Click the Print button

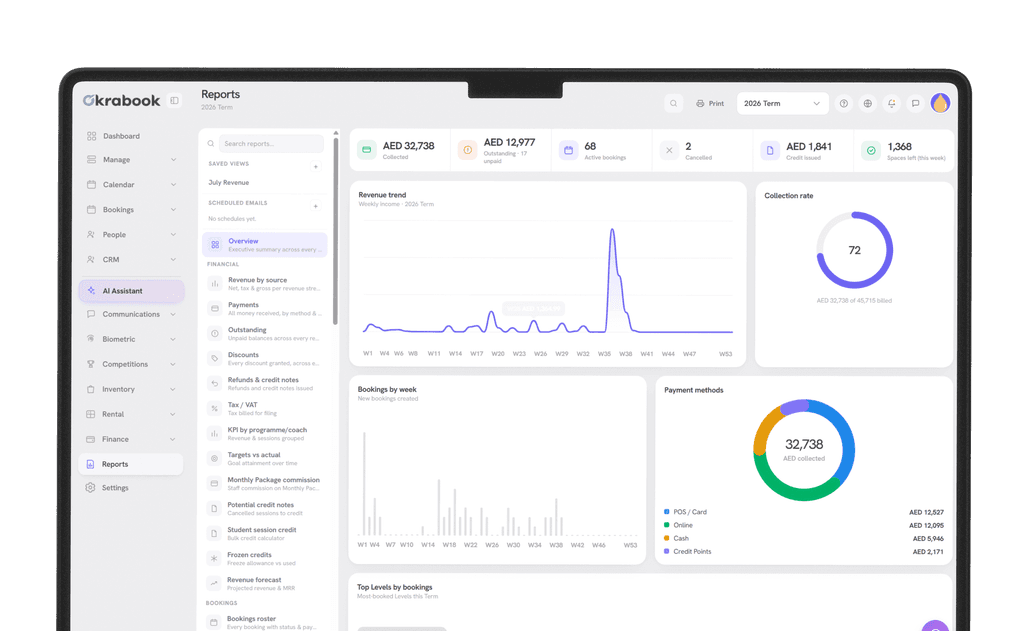tap(710, 103)
